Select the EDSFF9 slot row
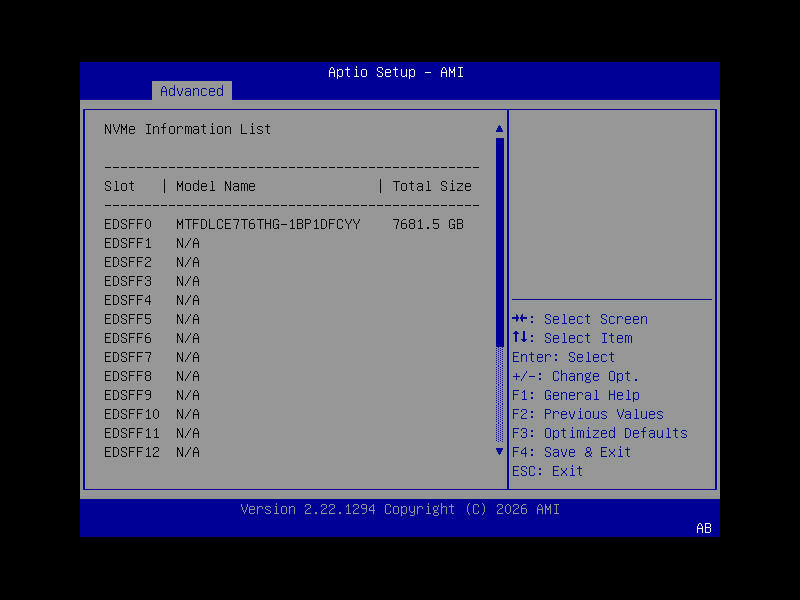This screenshot has width=800, height=600. tap(152, 395)
